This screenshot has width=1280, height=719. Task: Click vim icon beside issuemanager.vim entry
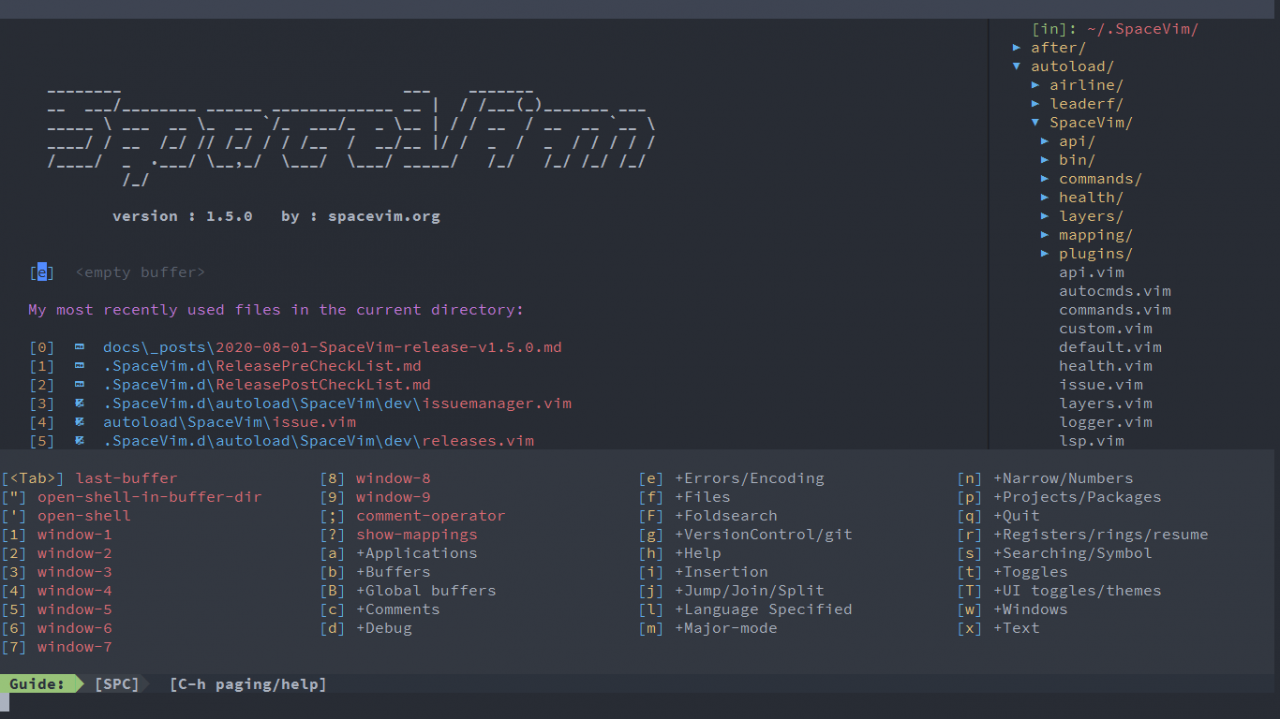point(79,403)
